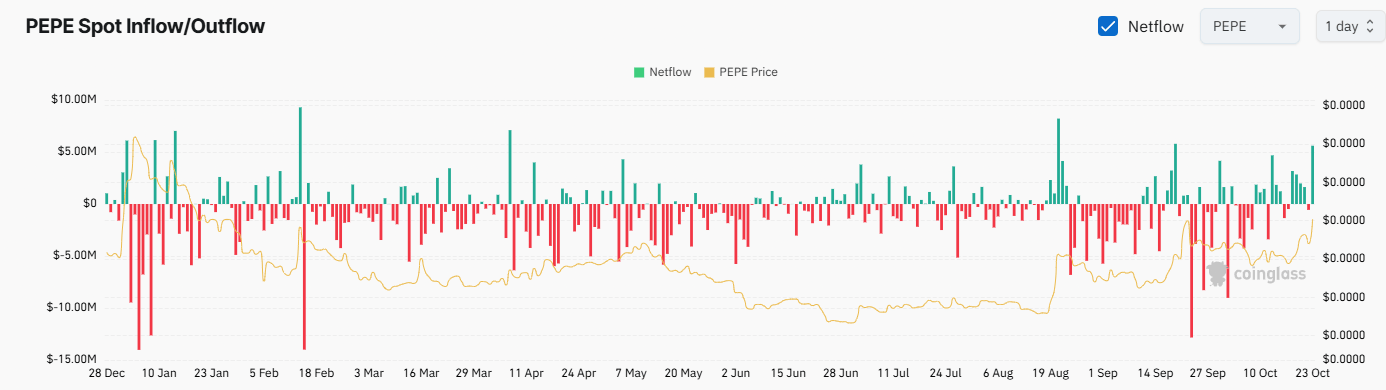Toggle the Netflow legend series
This screenshot has height=390, width=1386.
click(x=661, y=72)
